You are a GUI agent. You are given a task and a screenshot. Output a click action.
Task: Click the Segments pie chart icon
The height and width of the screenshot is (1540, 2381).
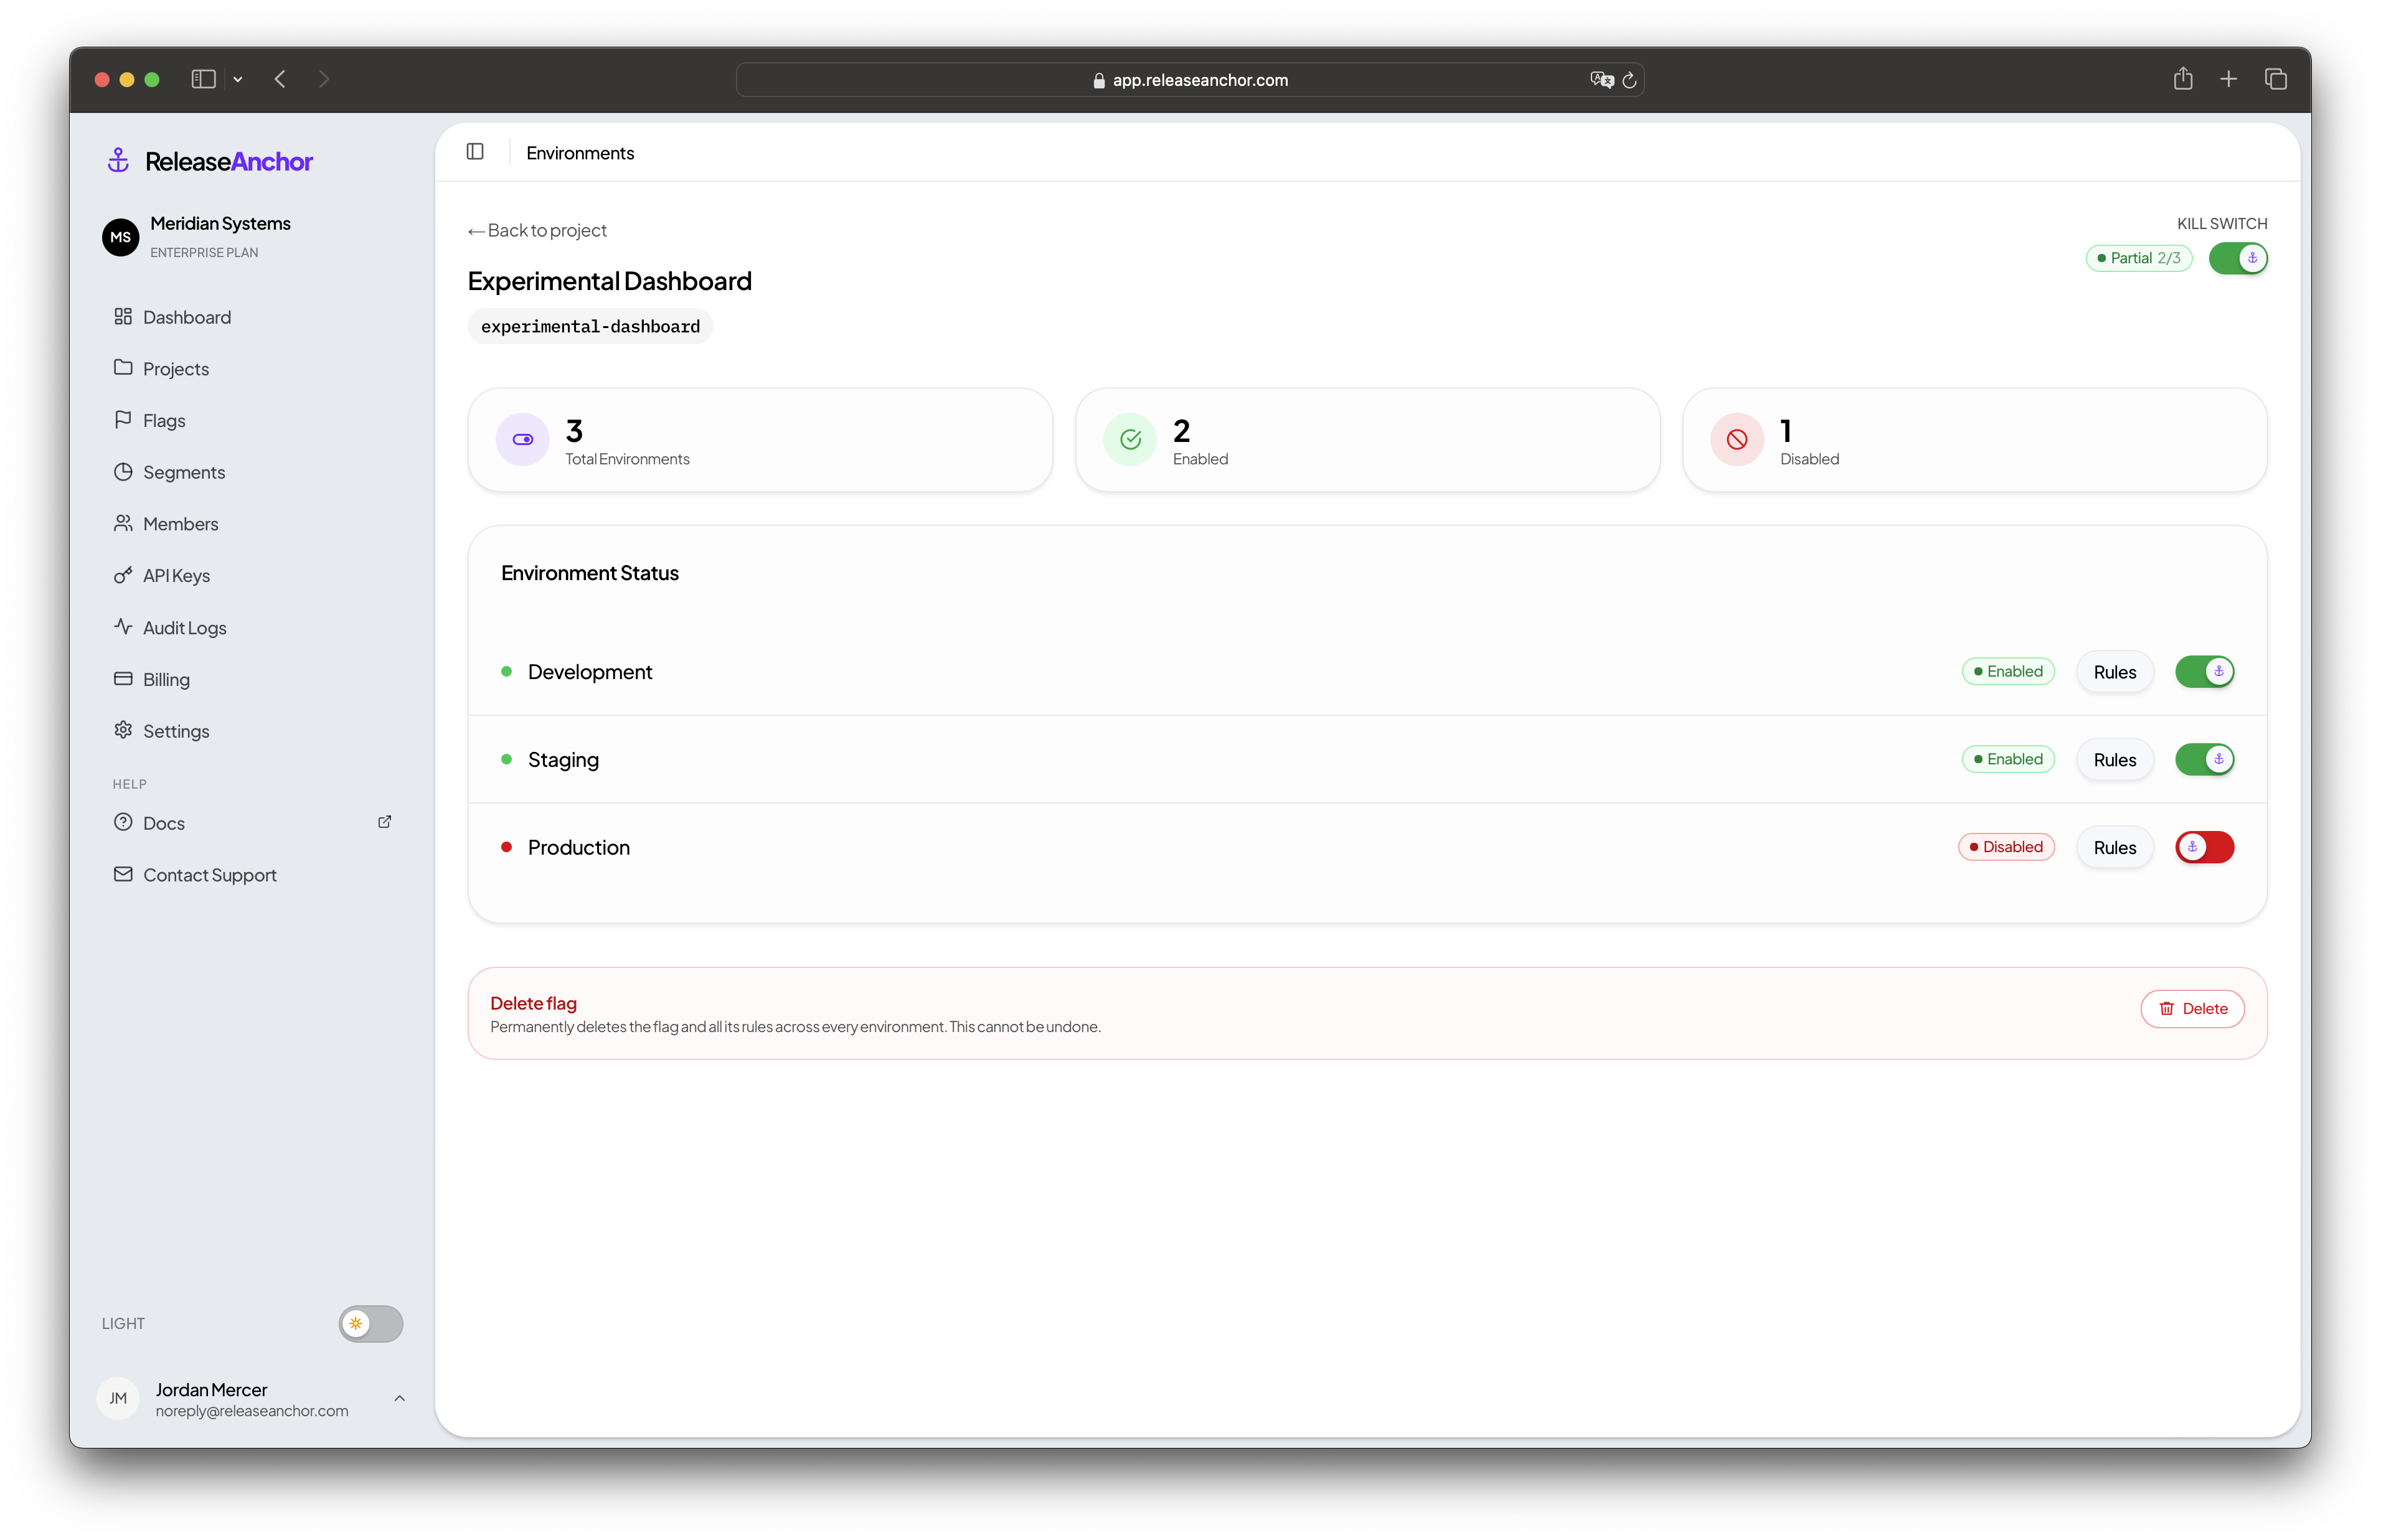pos(123,471)
